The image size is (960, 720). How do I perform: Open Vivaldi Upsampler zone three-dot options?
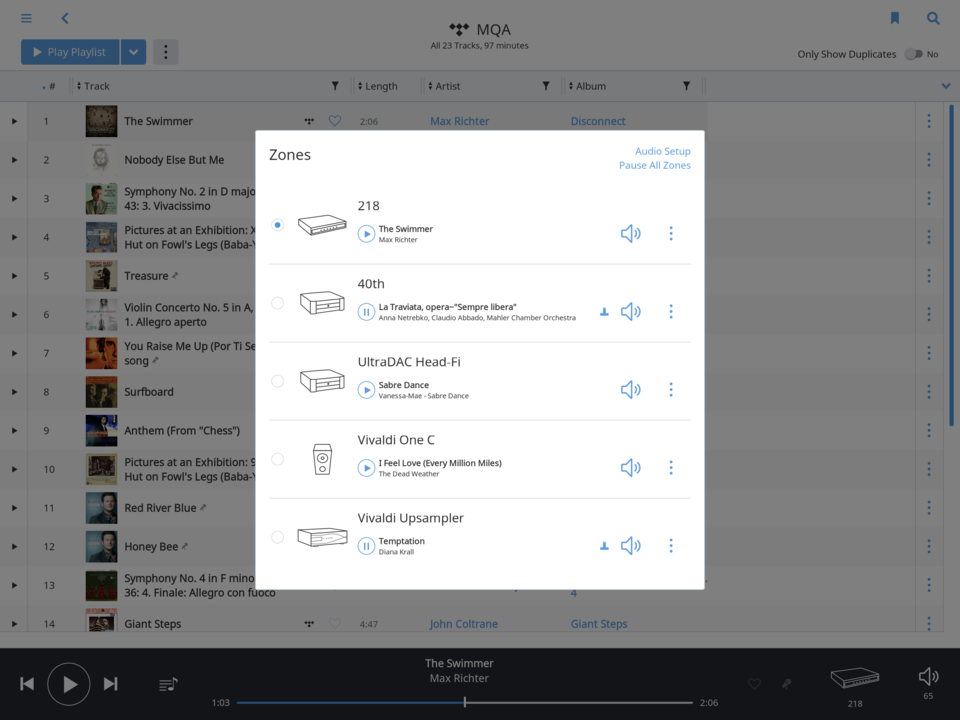click(671, 546)
